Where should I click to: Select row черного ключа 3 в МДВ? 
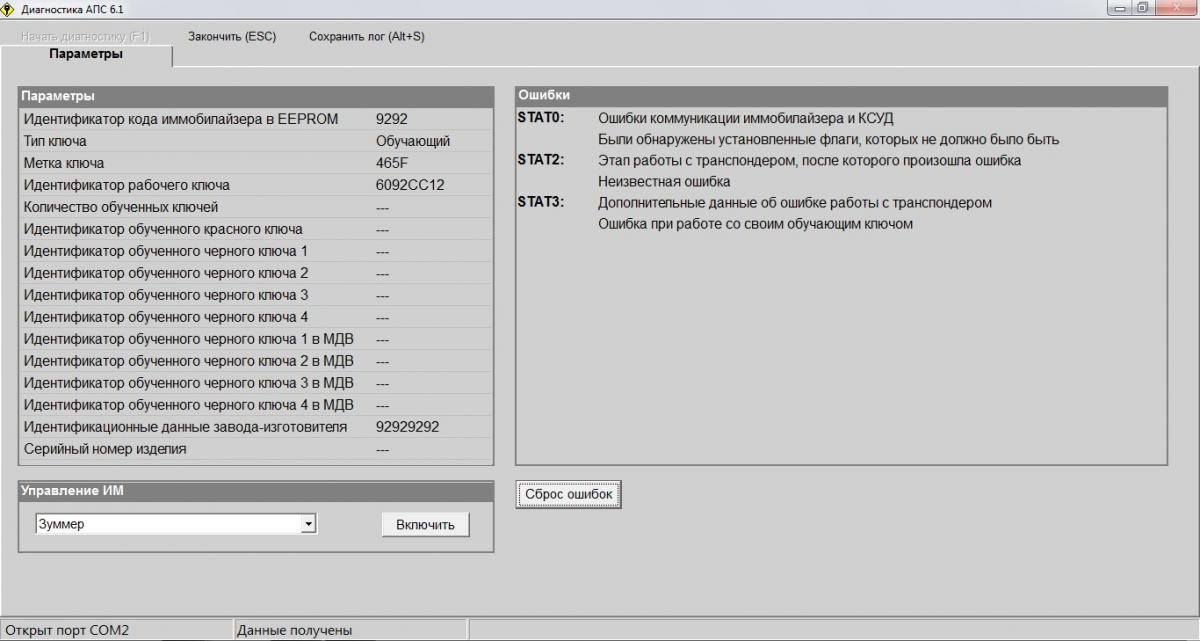[256, 383]
